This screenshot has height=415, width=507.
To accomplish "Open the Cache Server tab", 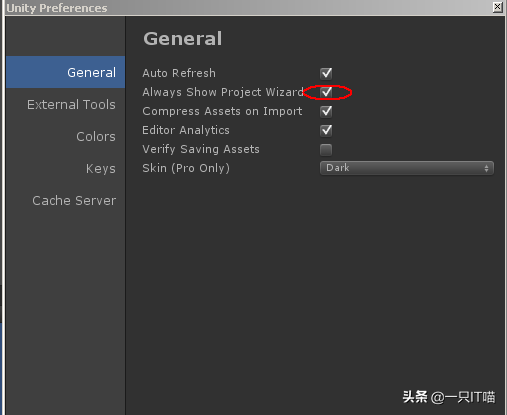I will pyautogui.click(x=65, y=200).
